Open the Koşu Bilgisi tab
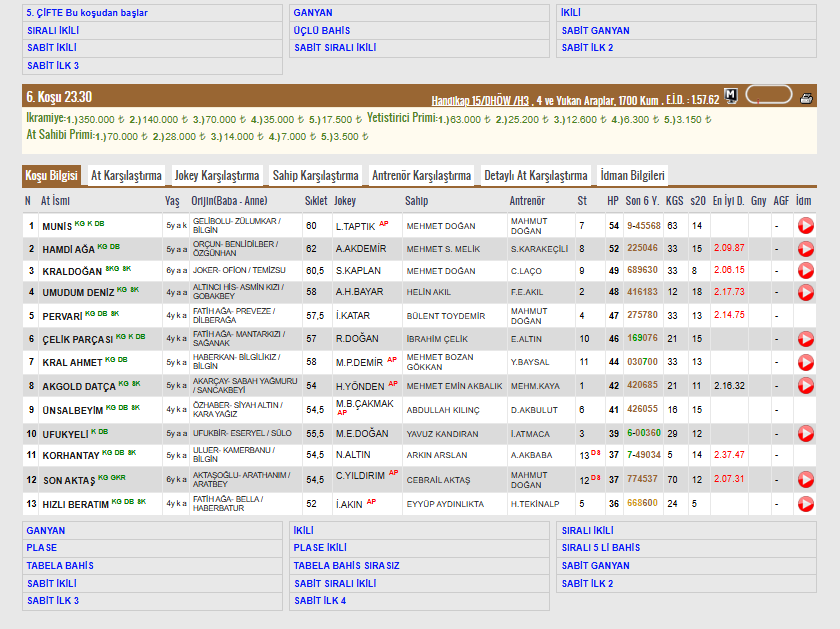 coord(51,175)
